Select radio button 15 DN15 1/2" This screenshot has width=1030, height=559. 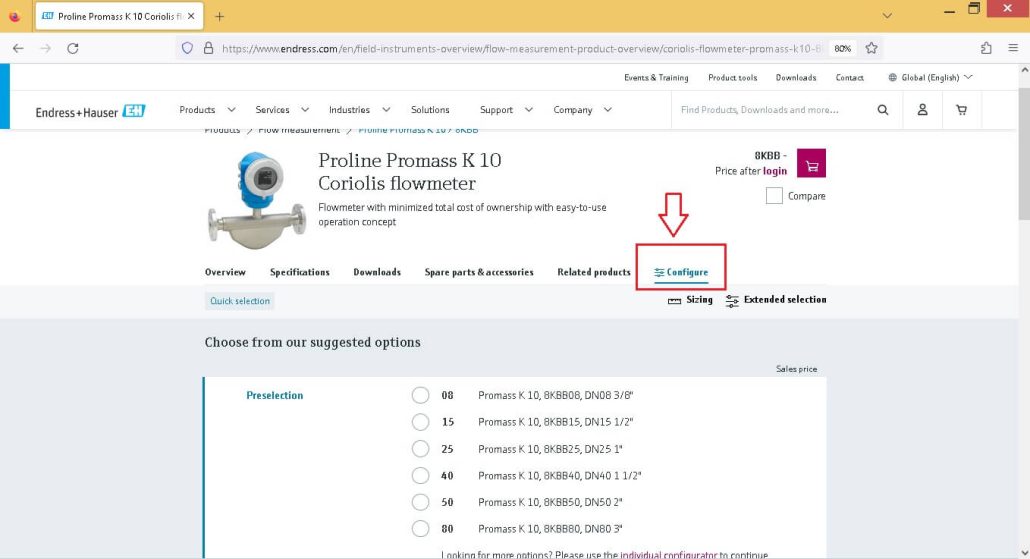[420, 422]
